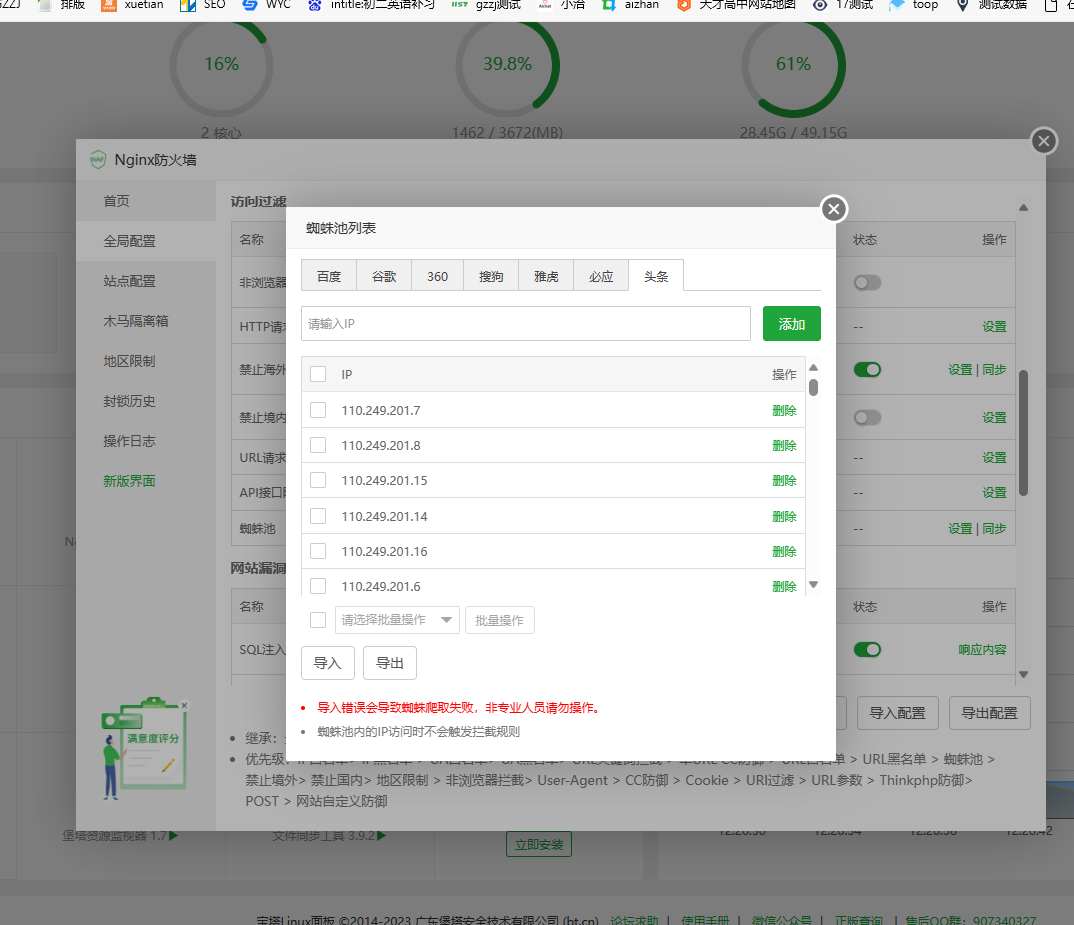Switch to the 谷歌 spider tab
Viewport: 1074px width, 925px height.
tap(384, 276)
